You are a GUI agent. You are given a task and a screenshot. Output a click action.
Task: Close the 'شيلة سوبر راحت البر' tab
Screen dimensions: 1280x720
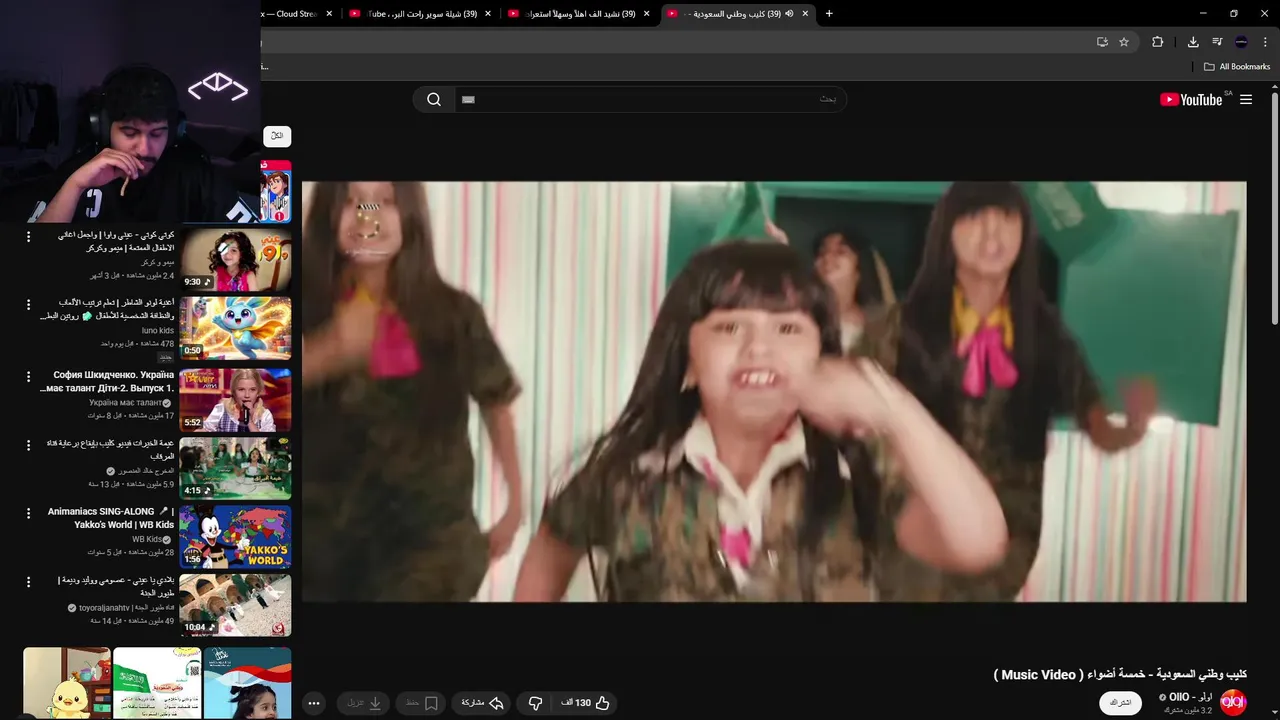(488, 14)
